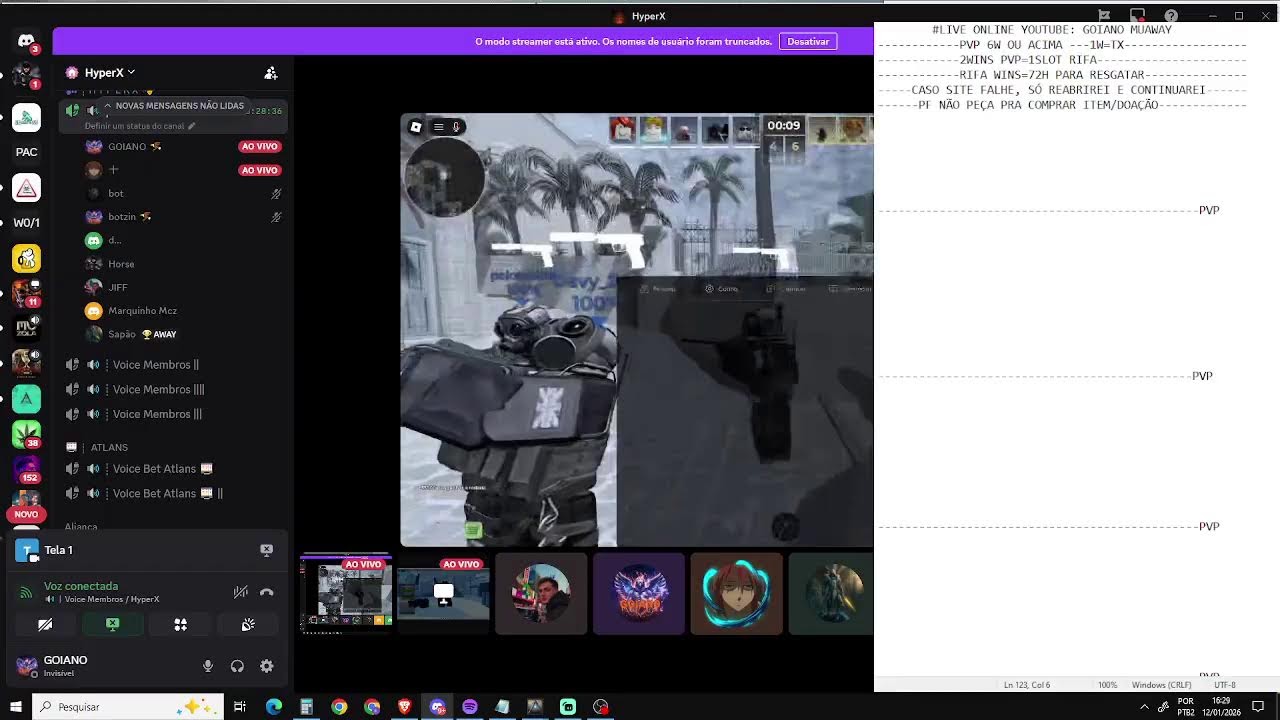Click Voz conectada connection status
Screen dimensions: 1280x720
[81, 586]
